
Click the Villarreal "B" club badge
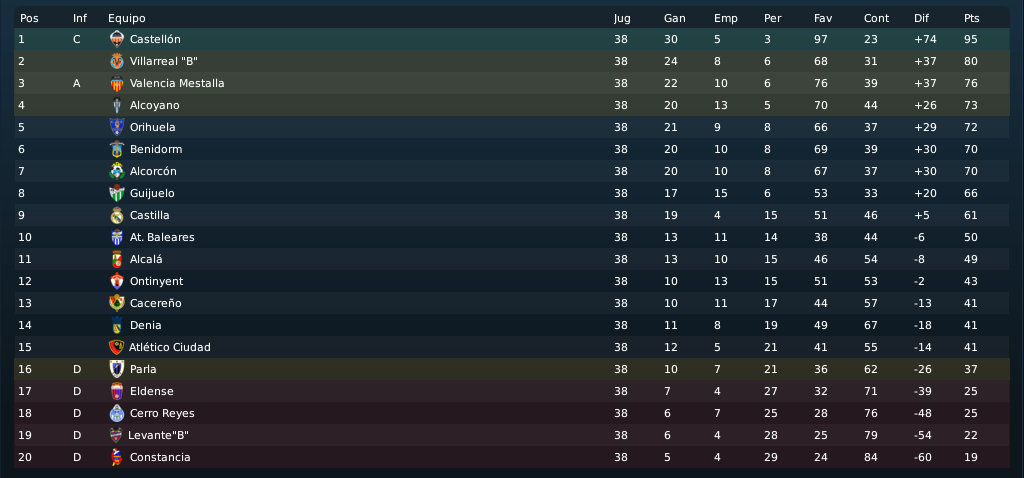pos(117,61)
